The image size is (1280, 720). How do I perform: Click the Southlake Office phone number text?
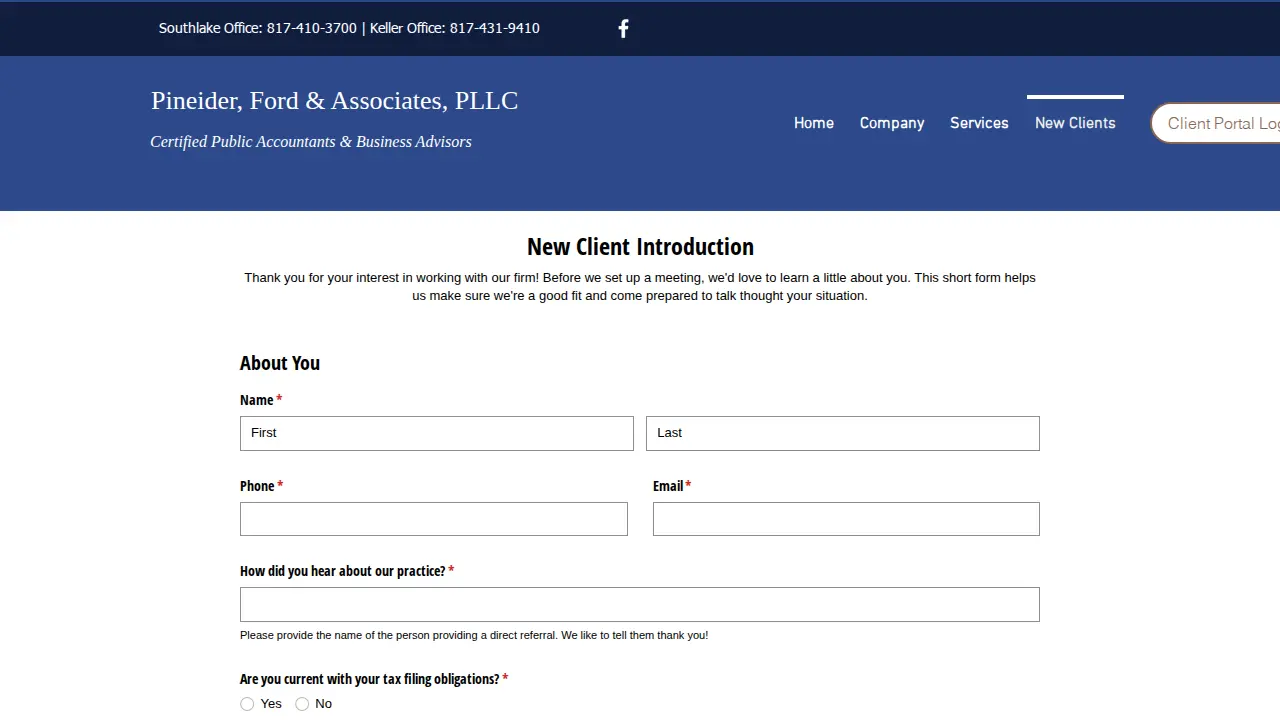(257, 28)
